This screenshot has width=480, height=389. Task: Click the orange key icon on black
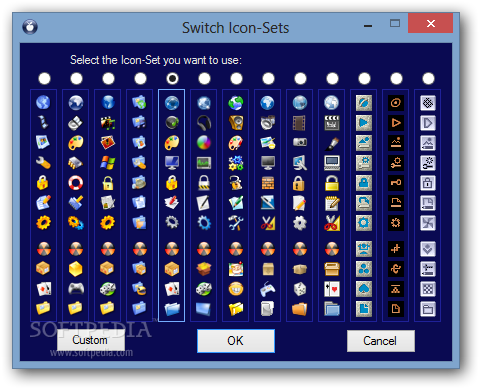396,183
